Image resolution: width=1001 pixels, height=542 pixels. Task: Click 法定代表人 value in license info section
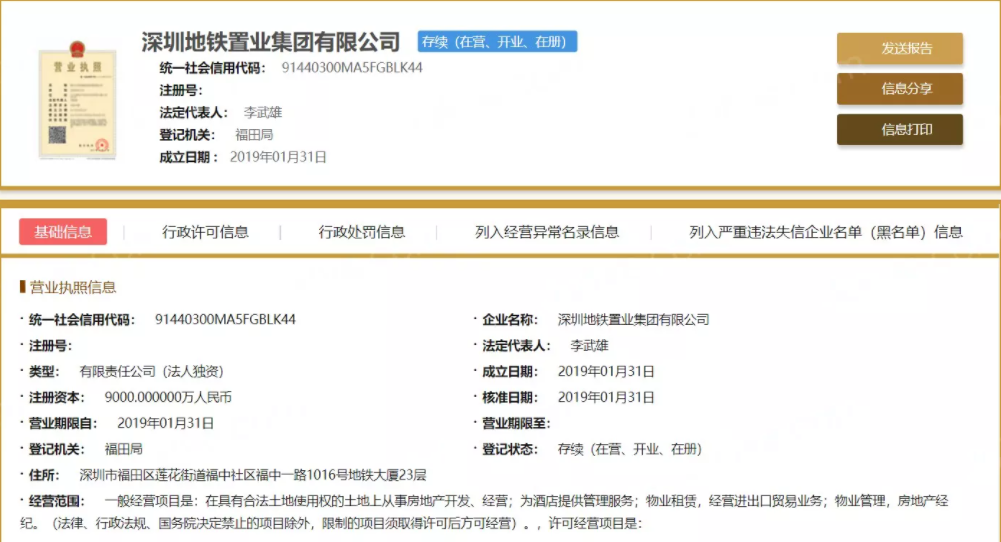[x=589, y=345]
